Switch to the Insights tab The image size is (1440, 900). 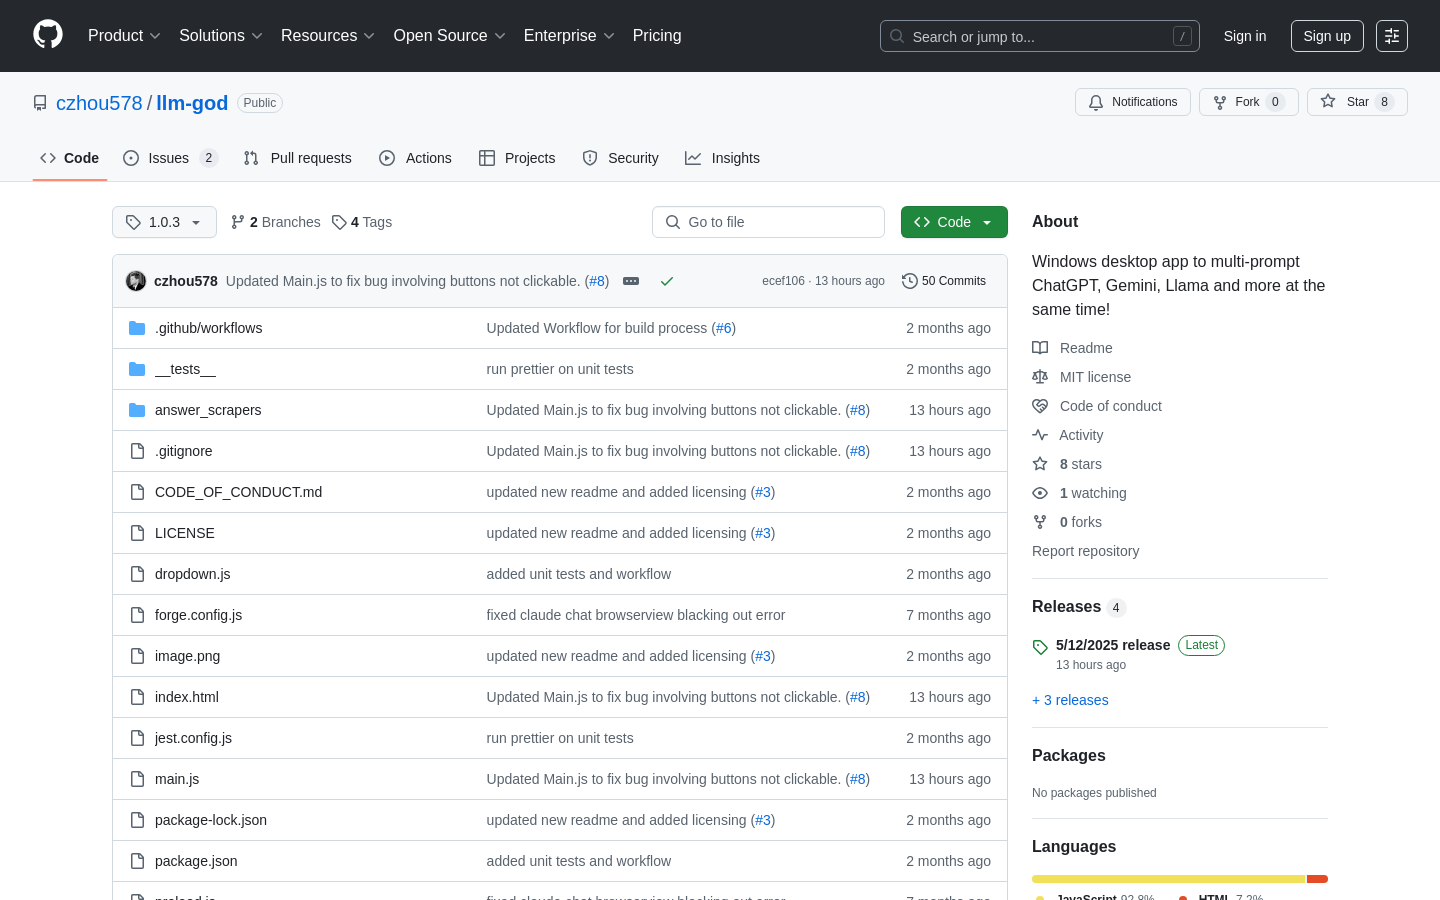click(x=722, y=158)
